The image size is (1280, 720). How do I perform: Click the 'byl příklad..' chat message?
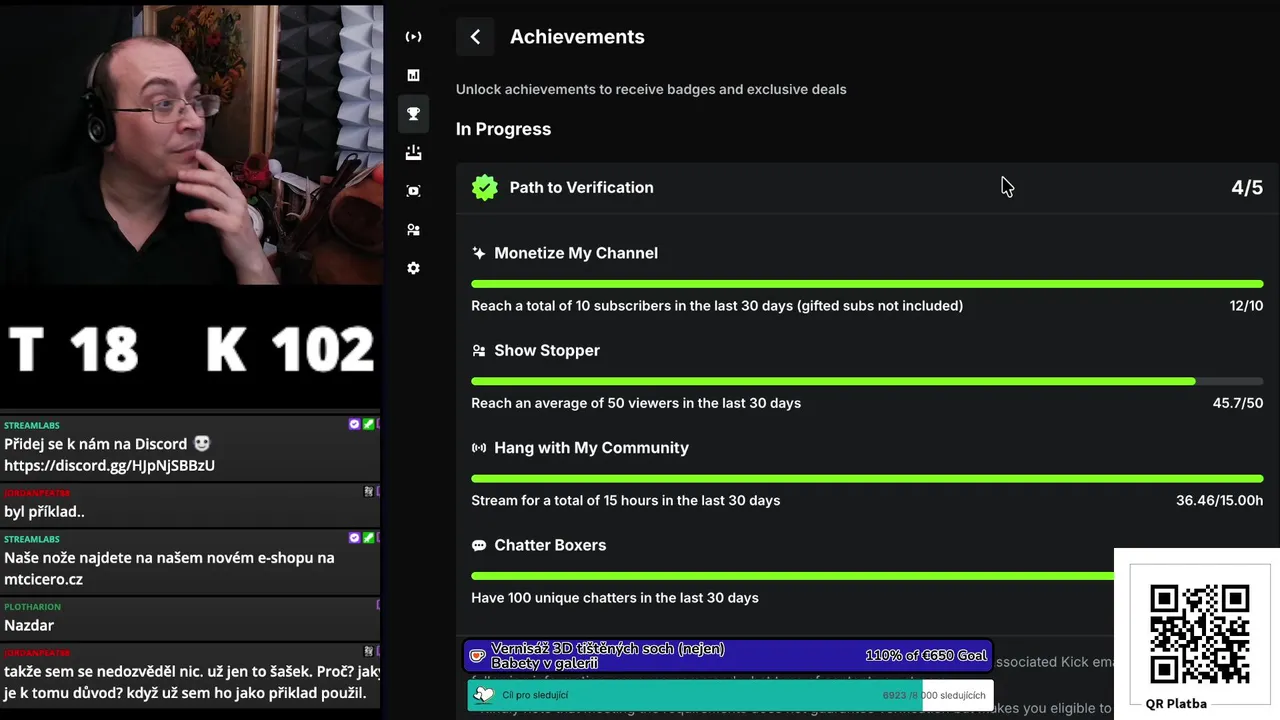click(x=44, y=511)
